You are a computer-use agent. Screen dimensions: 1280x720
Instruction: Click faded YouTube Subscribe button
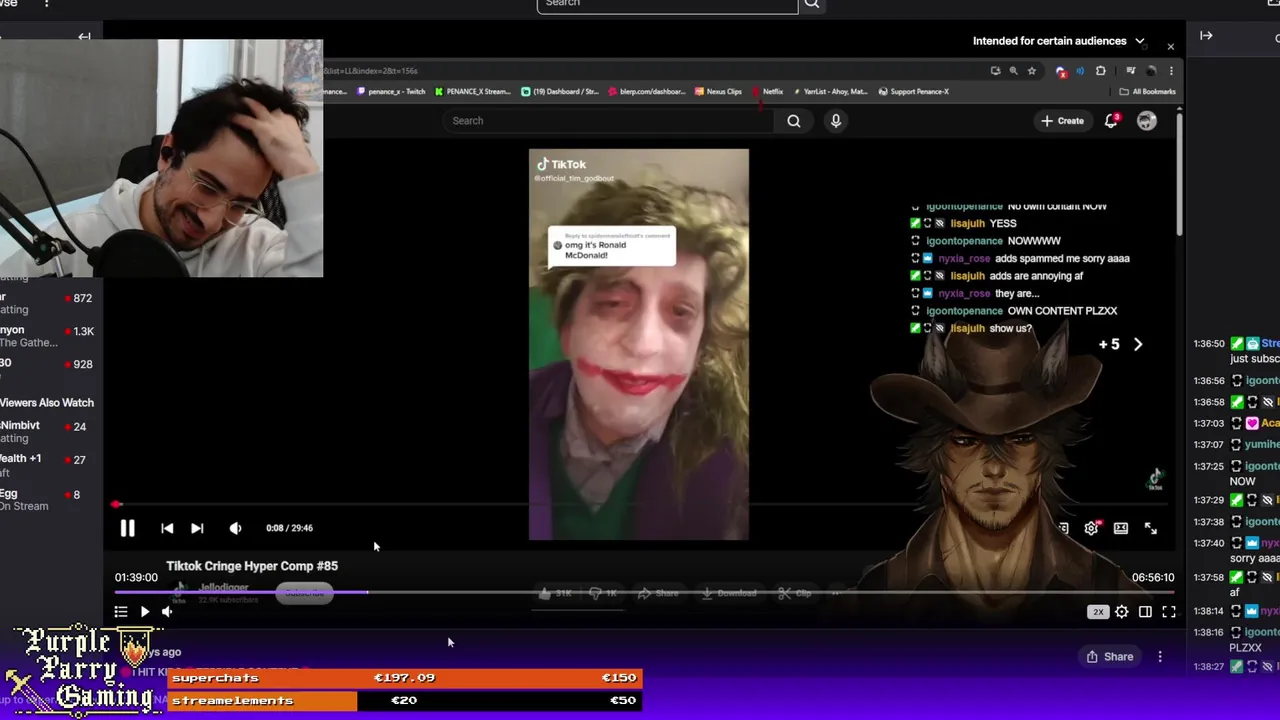(304, 593)
